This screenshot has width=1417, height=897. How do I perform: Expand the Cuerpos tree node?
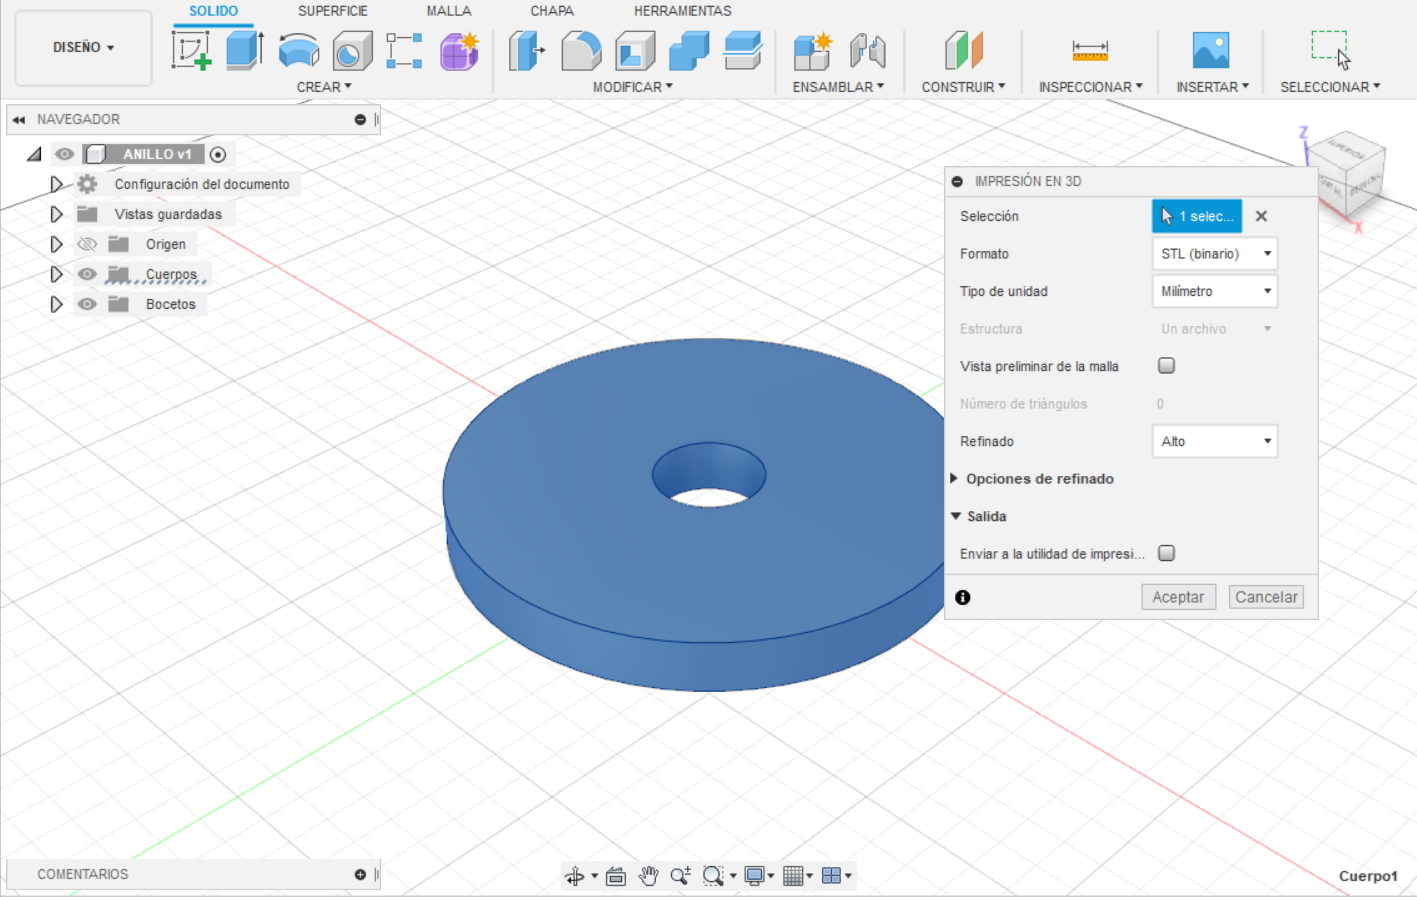tap(56, 274)
